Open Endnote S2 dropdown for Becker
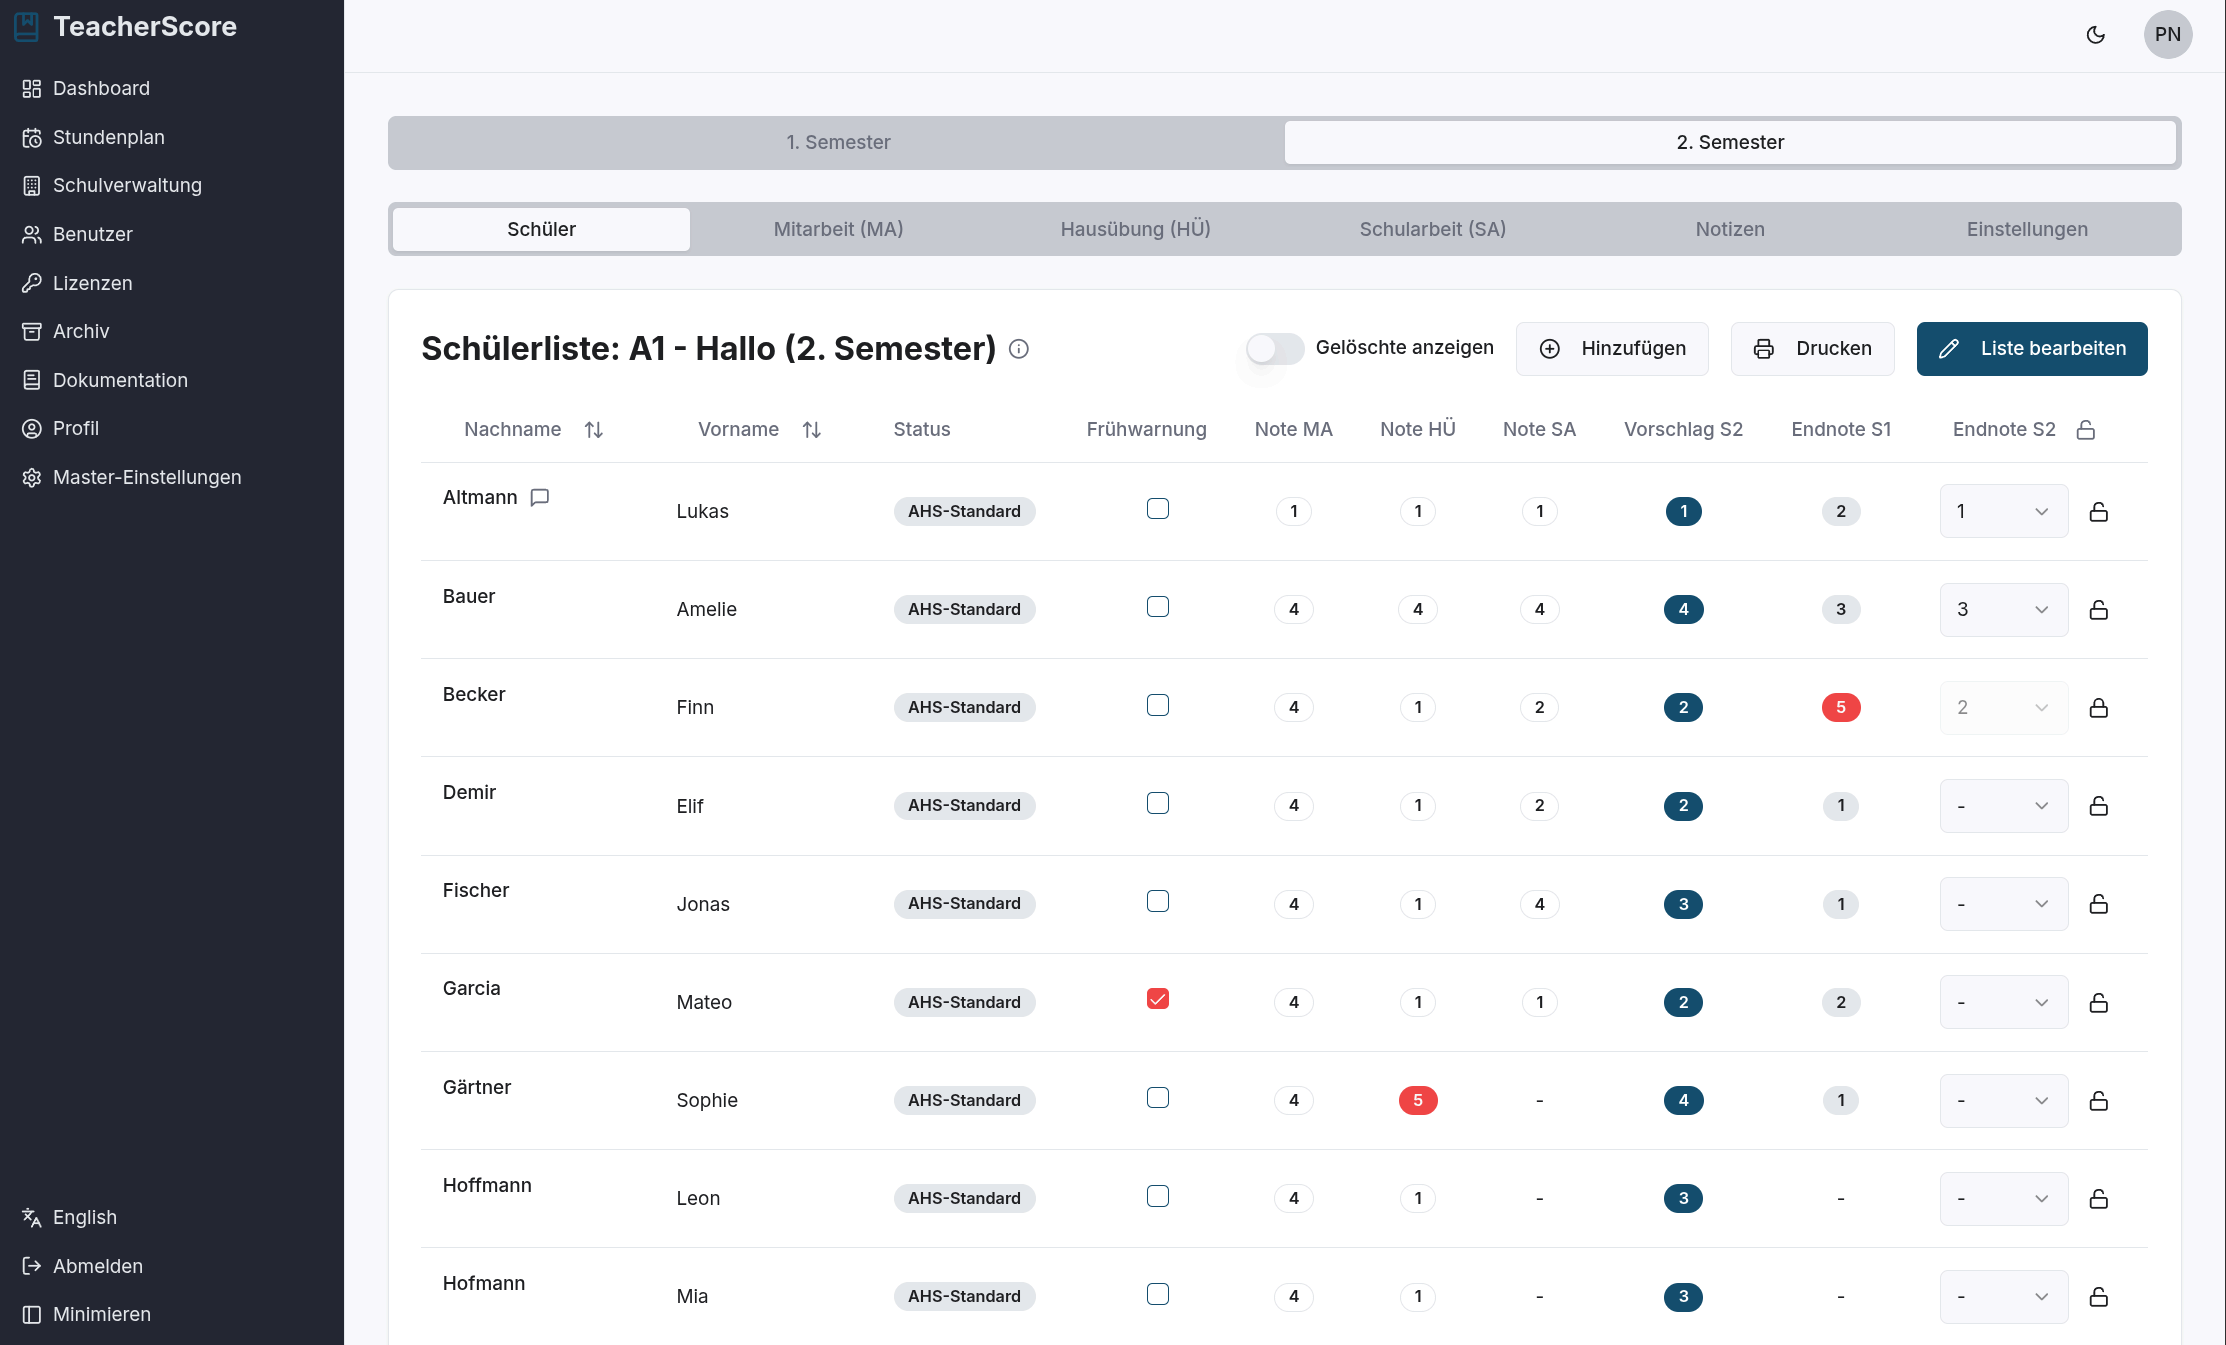2226x1345 pixels. point(2004,708)
